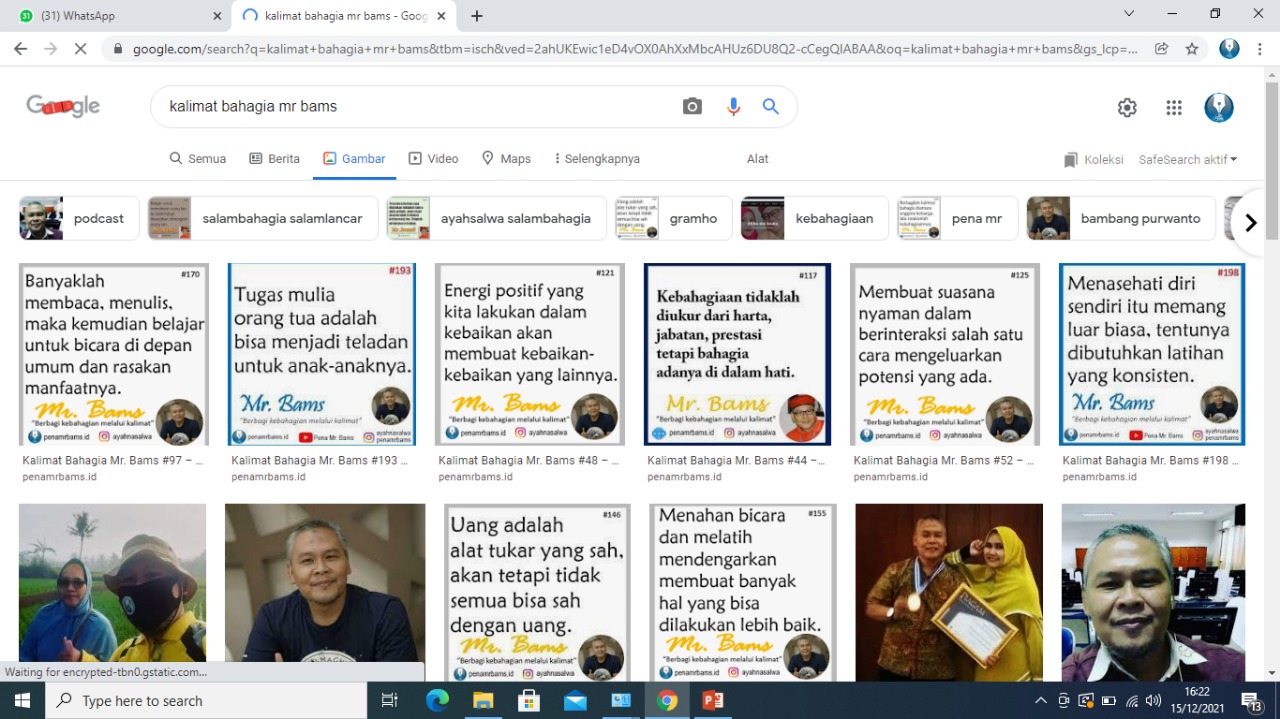This screenshot has height=719, width=1280.
Task: Filter by salambahagia salamlancar chip
Action: pos(263,218)
